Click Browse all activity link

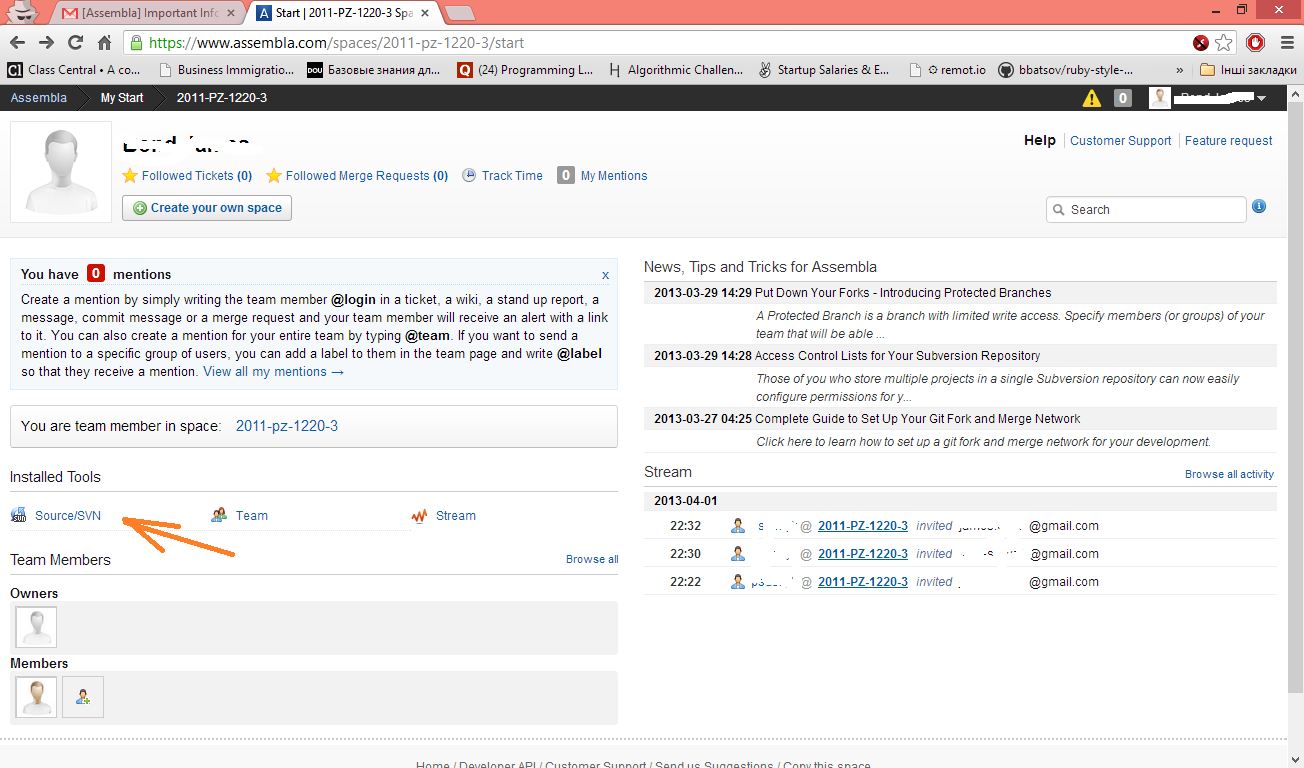tap(1229, 474)
